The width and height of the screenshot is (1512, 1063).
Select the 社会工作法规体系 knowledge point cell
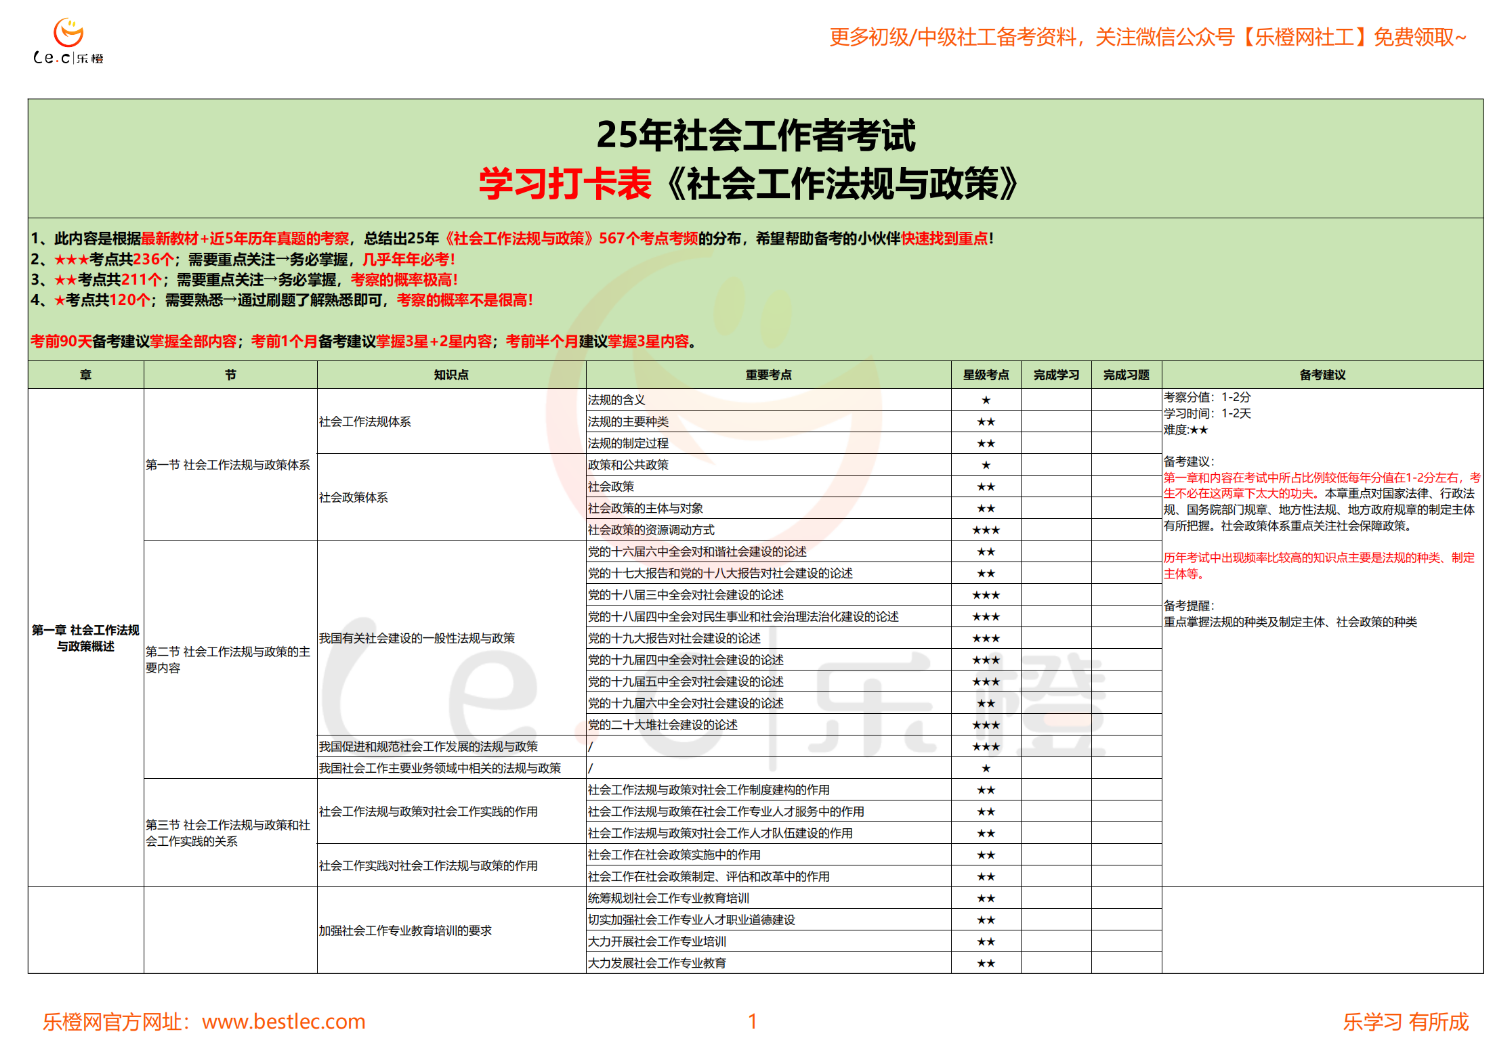pos(452,422)
